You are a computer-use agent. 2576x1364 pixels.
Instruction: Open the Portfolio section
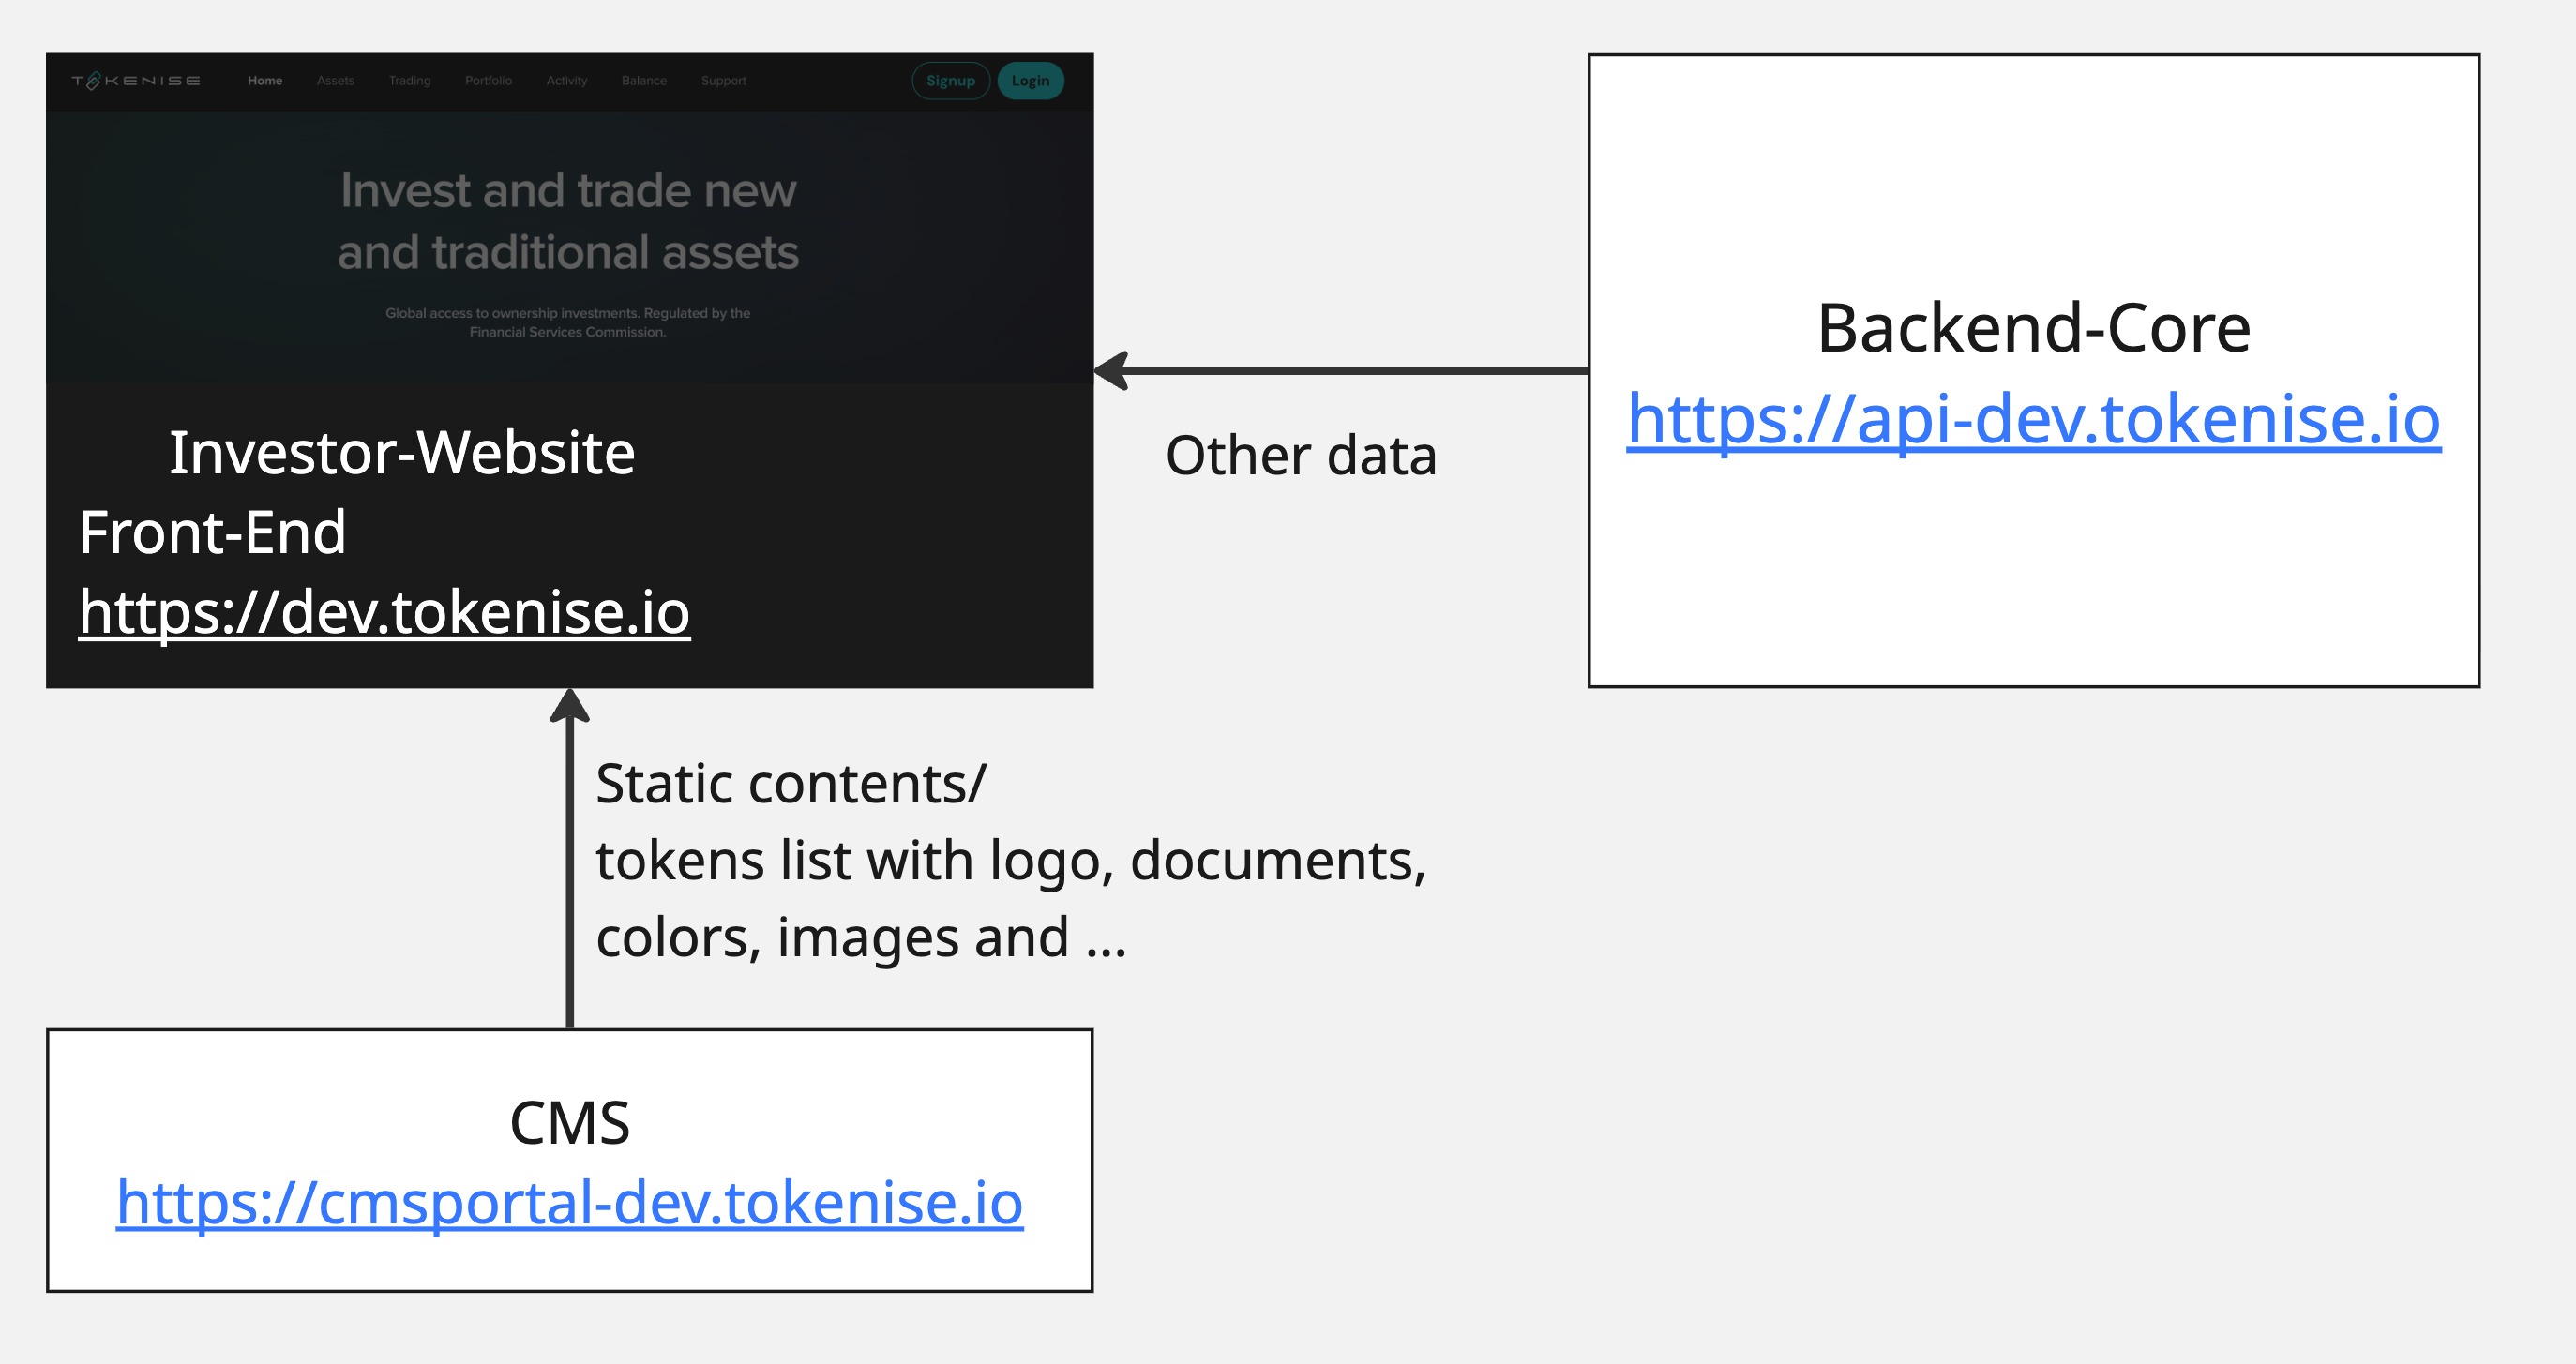tap(487, 80)
